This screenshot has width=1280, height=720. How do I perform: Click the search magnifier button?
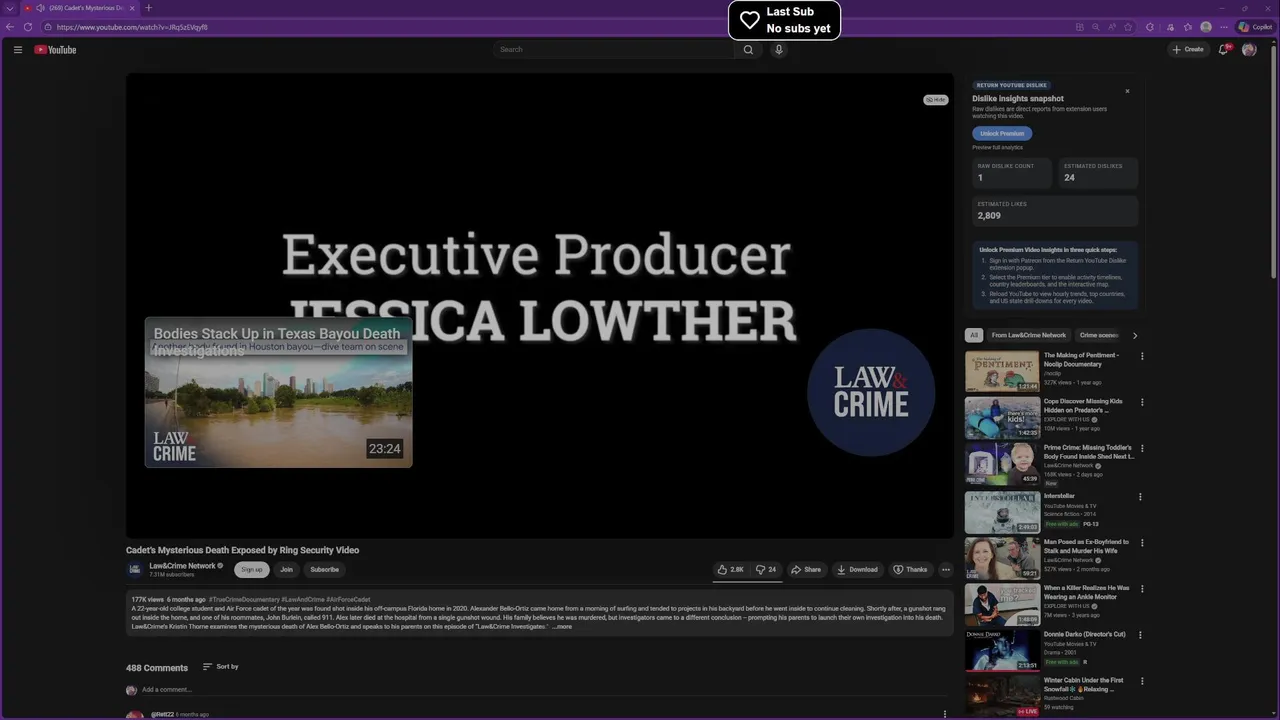748,49
